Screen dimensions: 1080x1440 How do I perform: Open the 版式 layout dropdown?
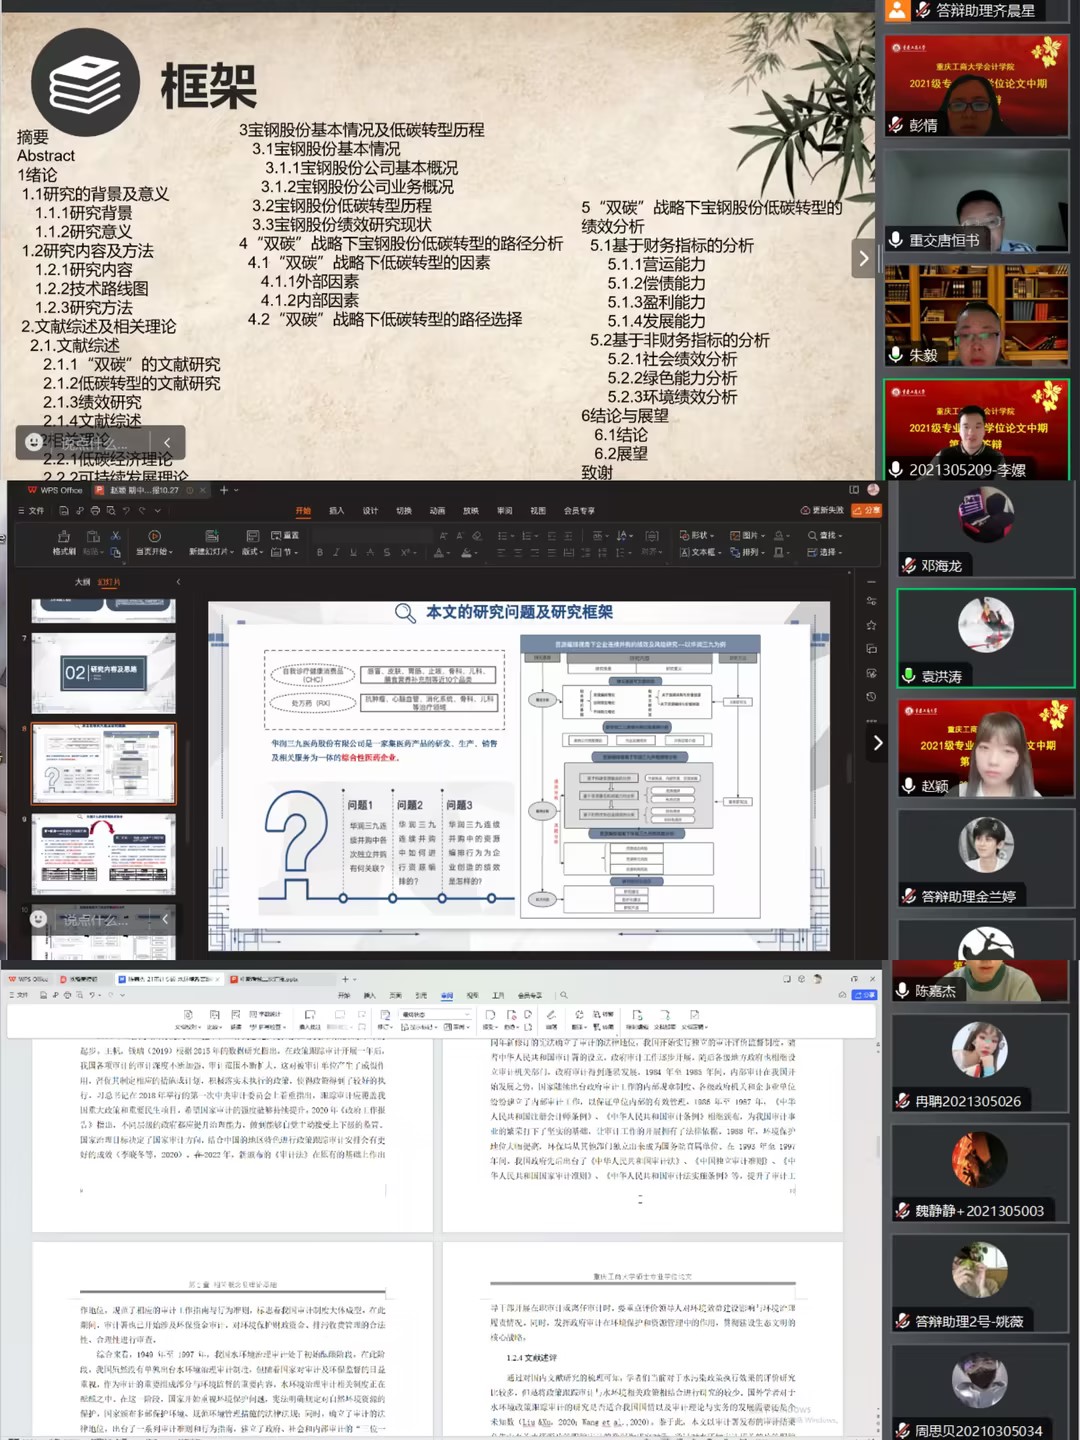(x=251, y=552)
